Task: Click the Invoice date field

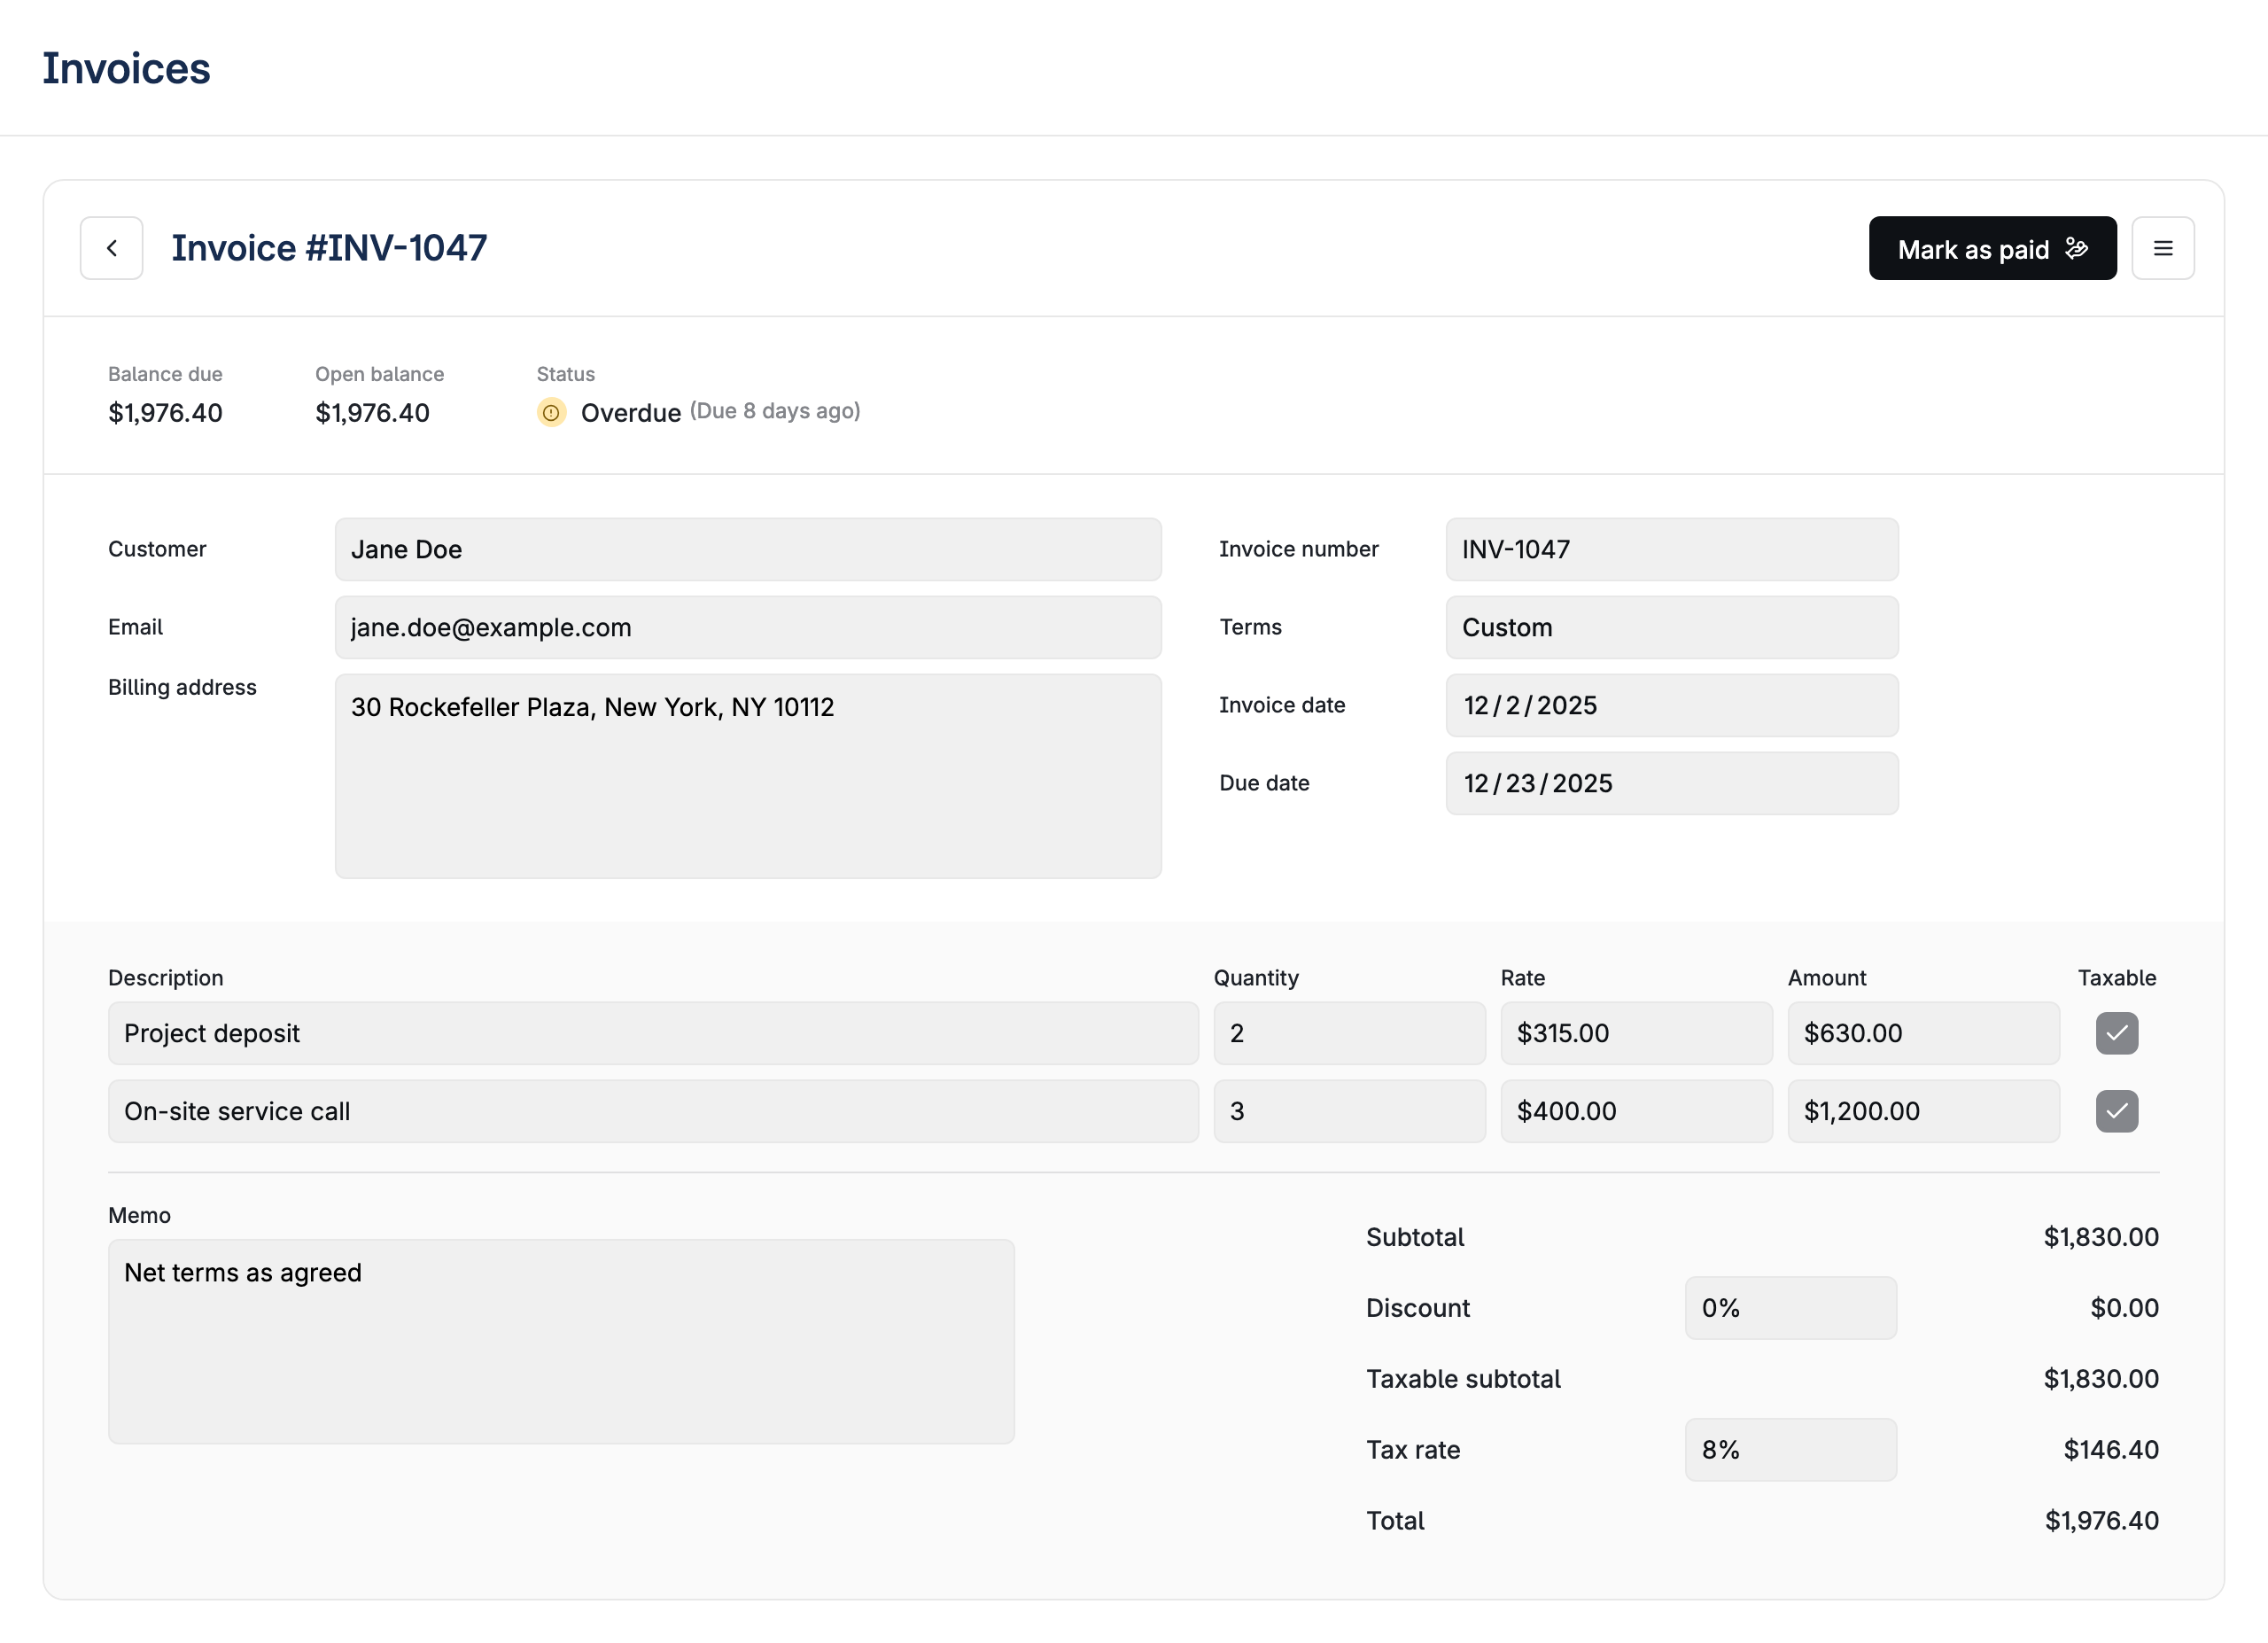Action: click(x=1672, y=705)
